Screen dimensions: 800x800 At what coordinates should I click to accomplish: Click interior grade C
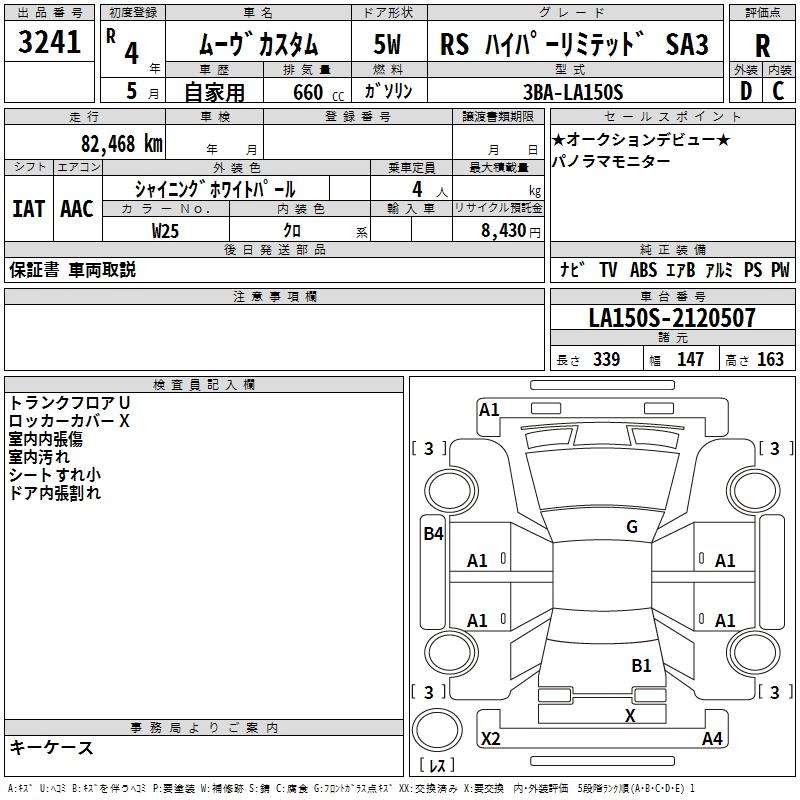778,91
